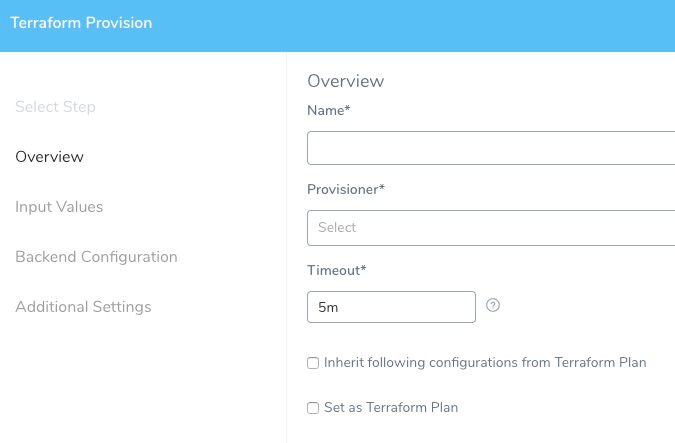Jump to Additional Settings step
This screenshot has height=443, width=675.
[84, 307]
